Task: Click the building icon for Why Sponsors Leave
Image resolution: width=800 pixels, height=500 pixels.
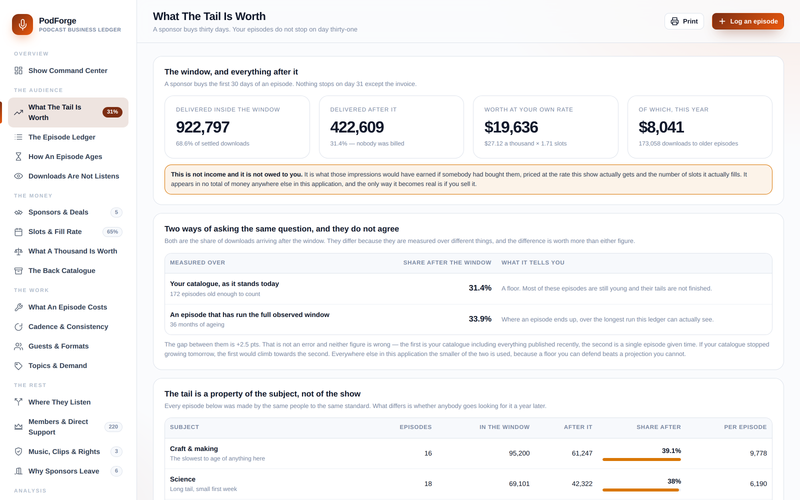Action: [18, 471]
